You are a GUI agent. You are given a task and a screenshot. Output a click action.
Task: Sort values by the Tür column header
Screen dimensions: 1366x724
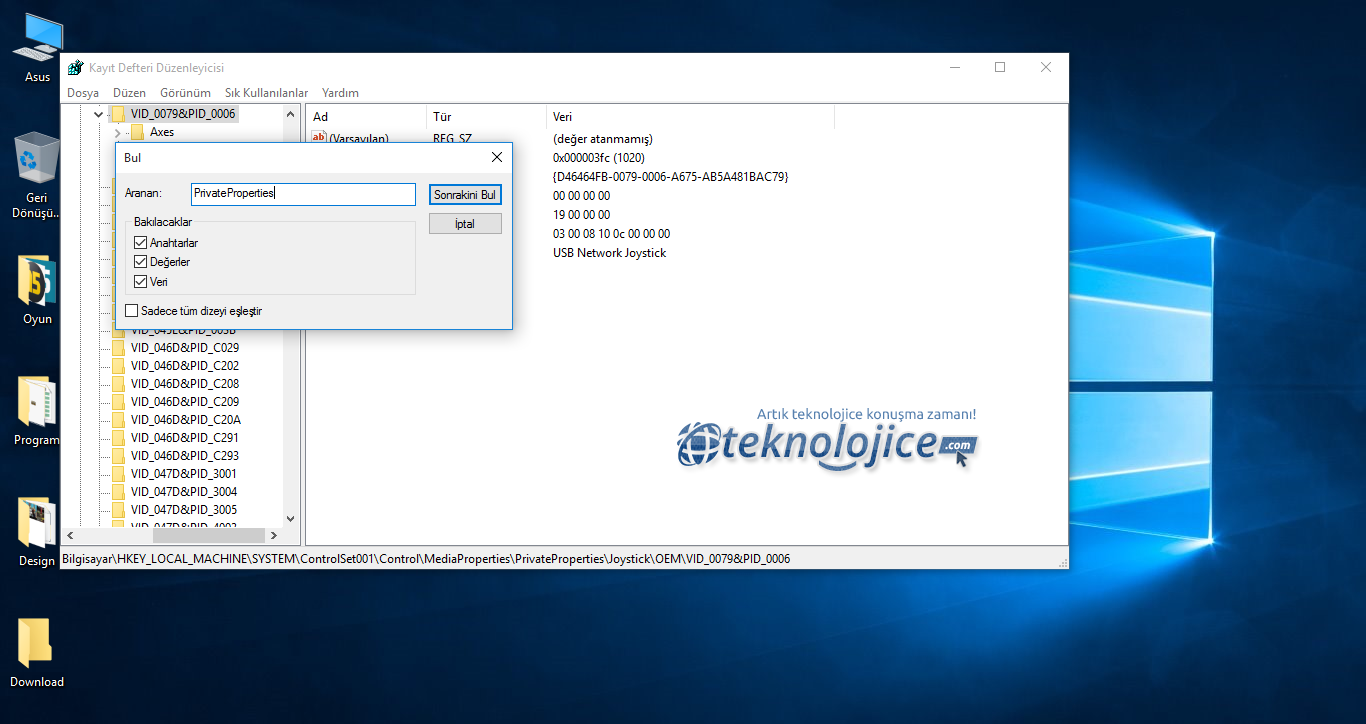tap(486, 117)
